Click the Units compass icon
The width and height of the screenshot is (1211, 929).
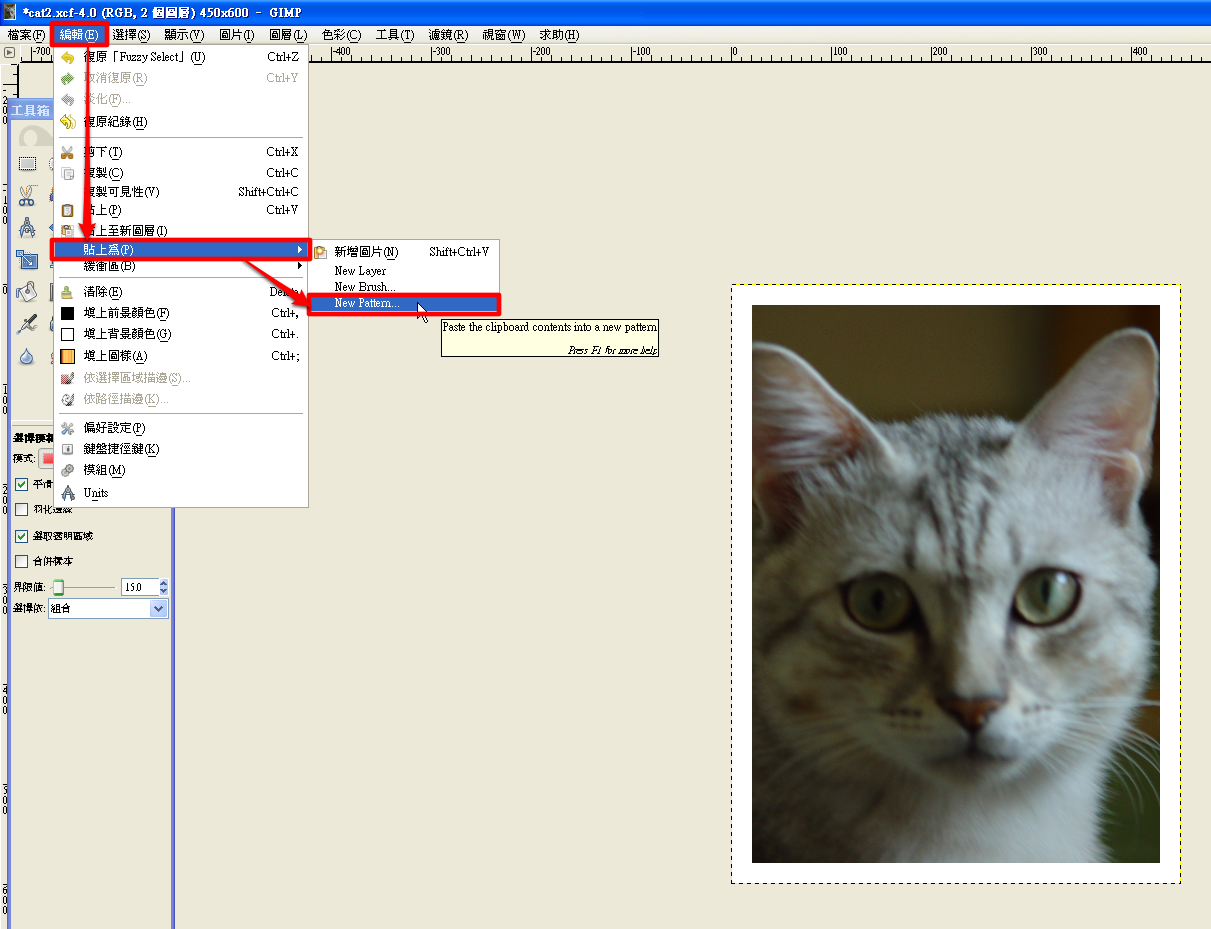67,492
